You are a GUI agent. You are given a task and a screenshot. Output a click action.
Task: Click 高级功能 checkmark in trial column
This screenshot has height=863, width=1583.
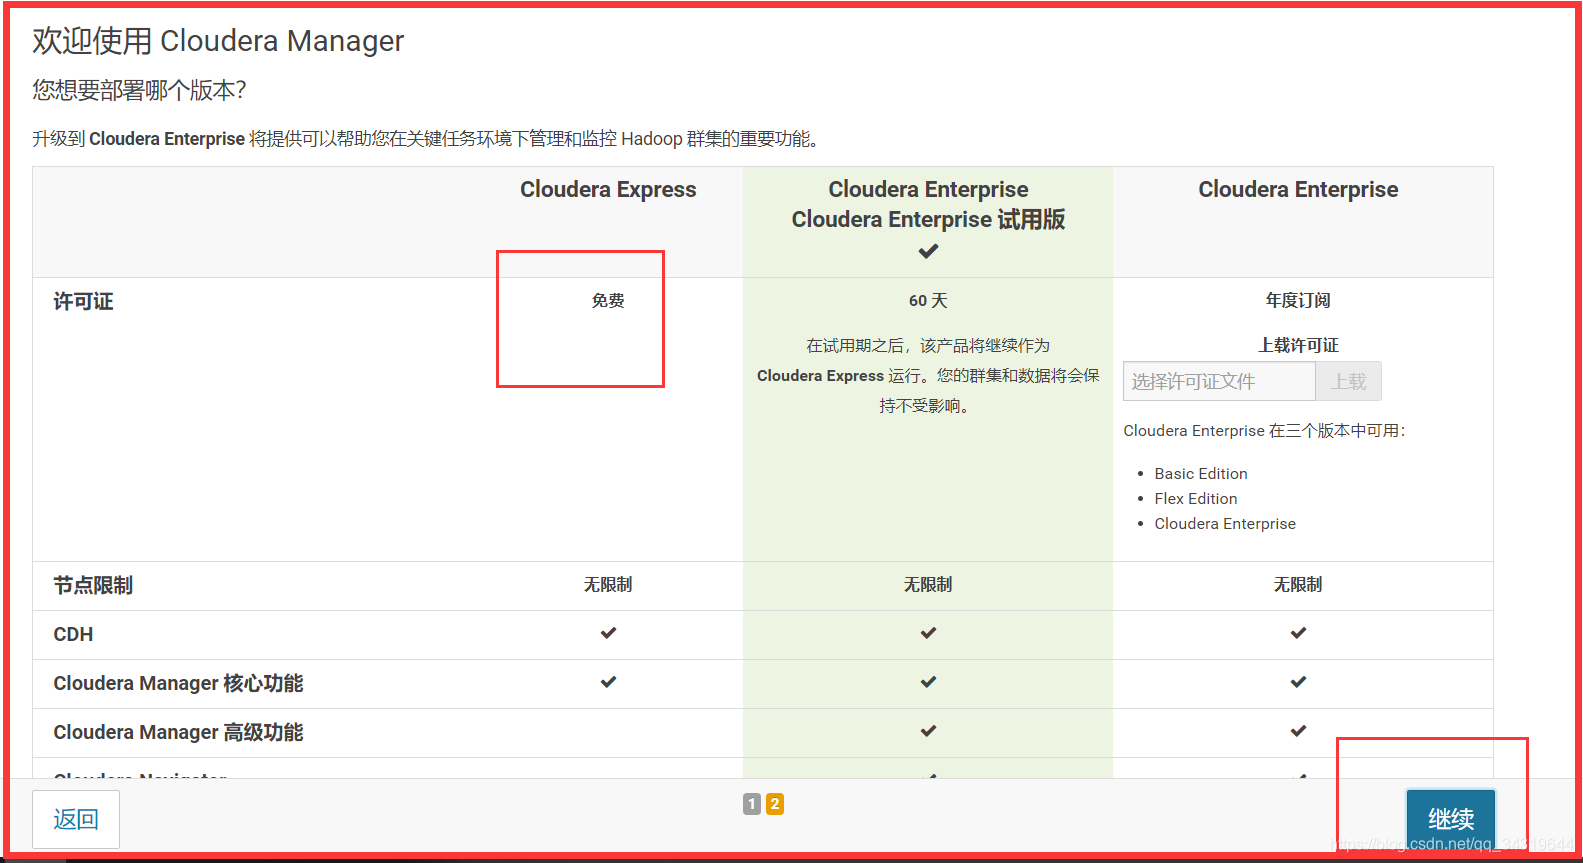(x=928, y=731)
